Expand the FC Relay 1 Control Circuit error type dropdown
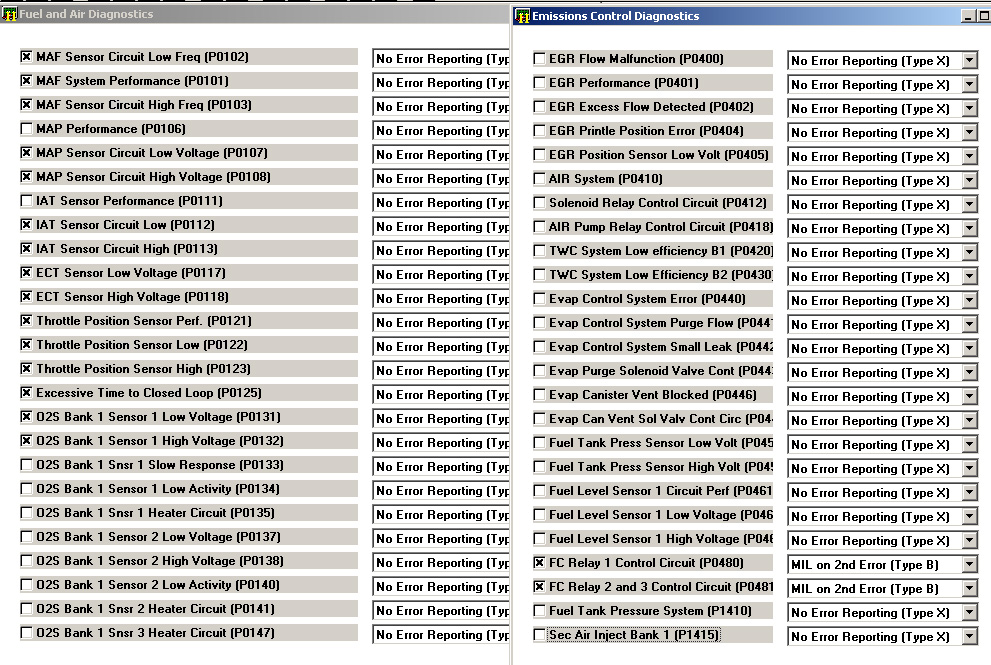 (x=969, y=565)
